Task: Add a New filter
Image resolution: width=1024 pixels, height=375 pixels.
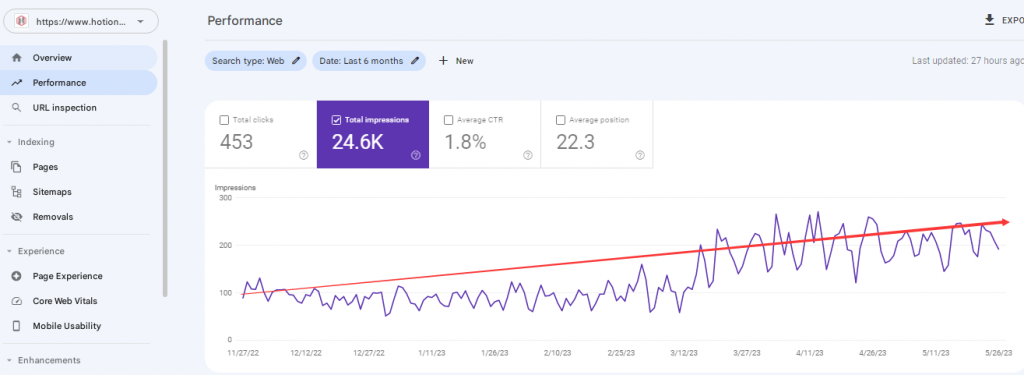Action: 456,61
